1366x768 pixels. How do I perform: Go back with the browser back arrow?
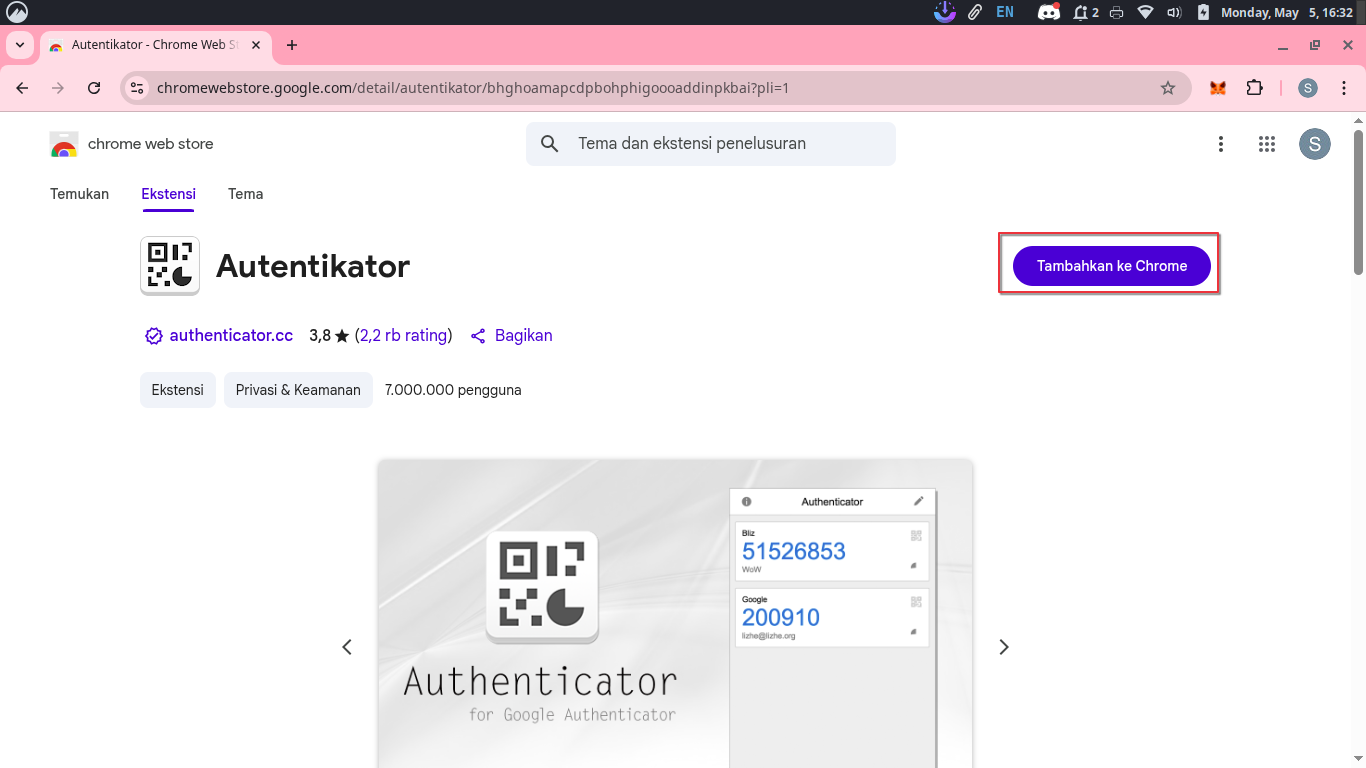click(x=22, y=88)
